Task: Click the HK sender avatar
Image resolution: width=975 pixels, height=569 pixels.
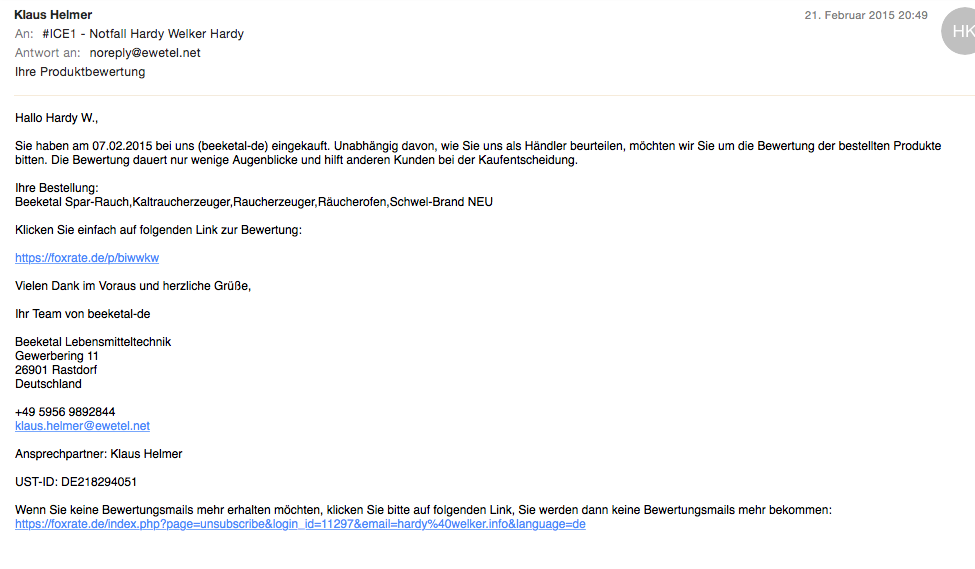Action: coord(960,32)
